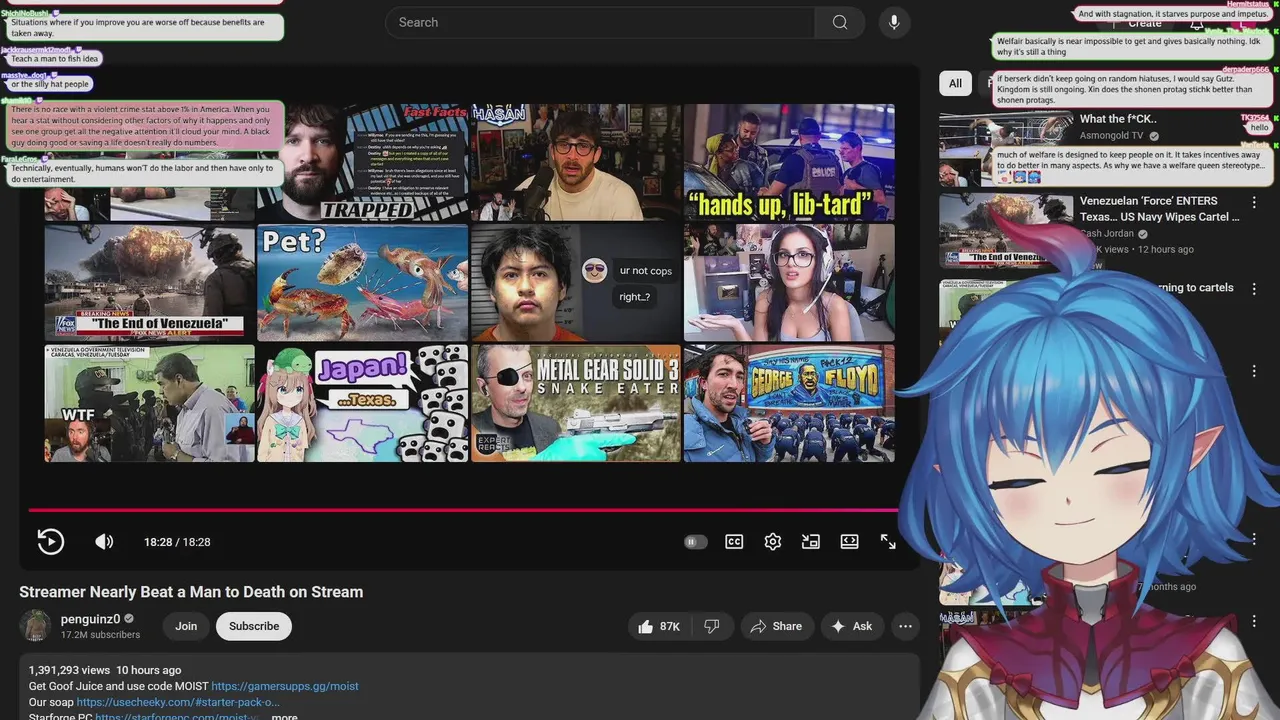This screenshot has height=720, width=1280.
Task: Open the HASAN end-screen video thumbnail
Action: (576, 163)
